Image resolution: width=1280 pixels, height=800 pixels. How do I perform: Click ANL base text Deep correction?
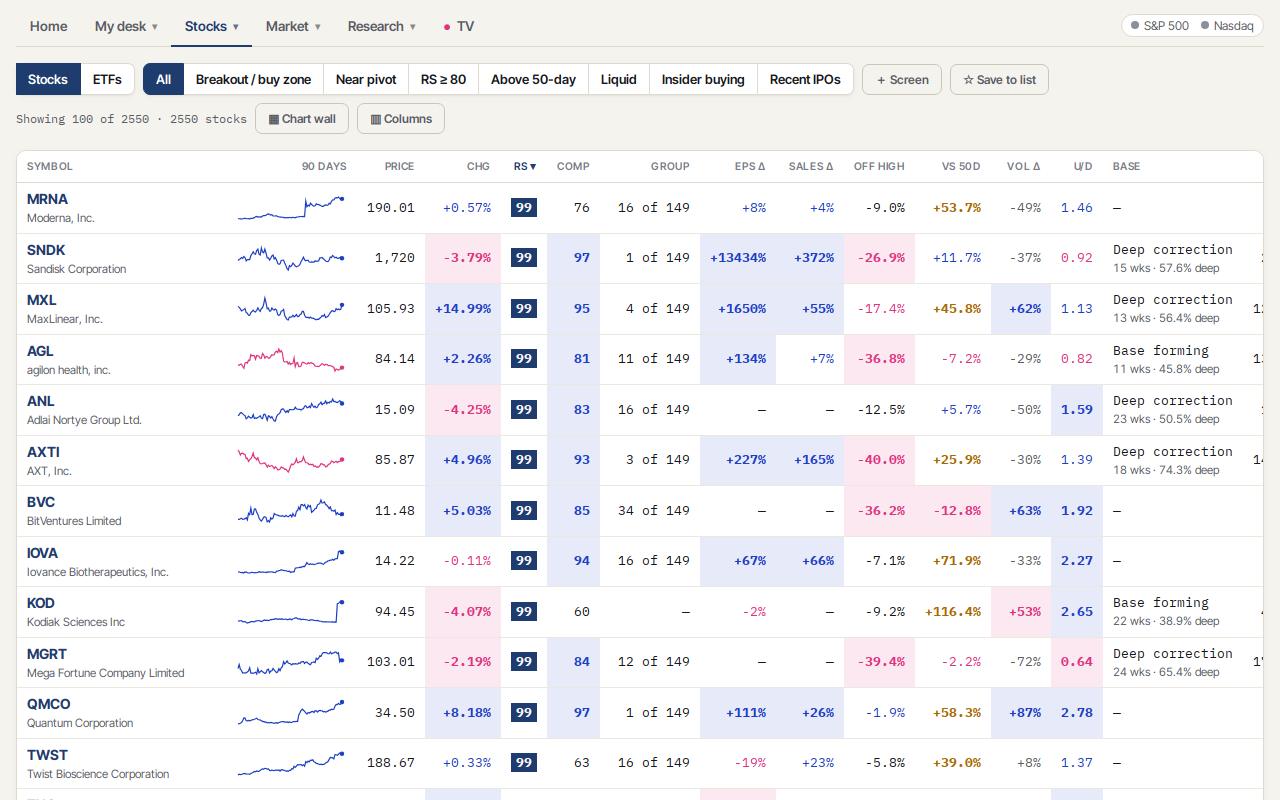pyautogui.click(x=1172, y=400)
